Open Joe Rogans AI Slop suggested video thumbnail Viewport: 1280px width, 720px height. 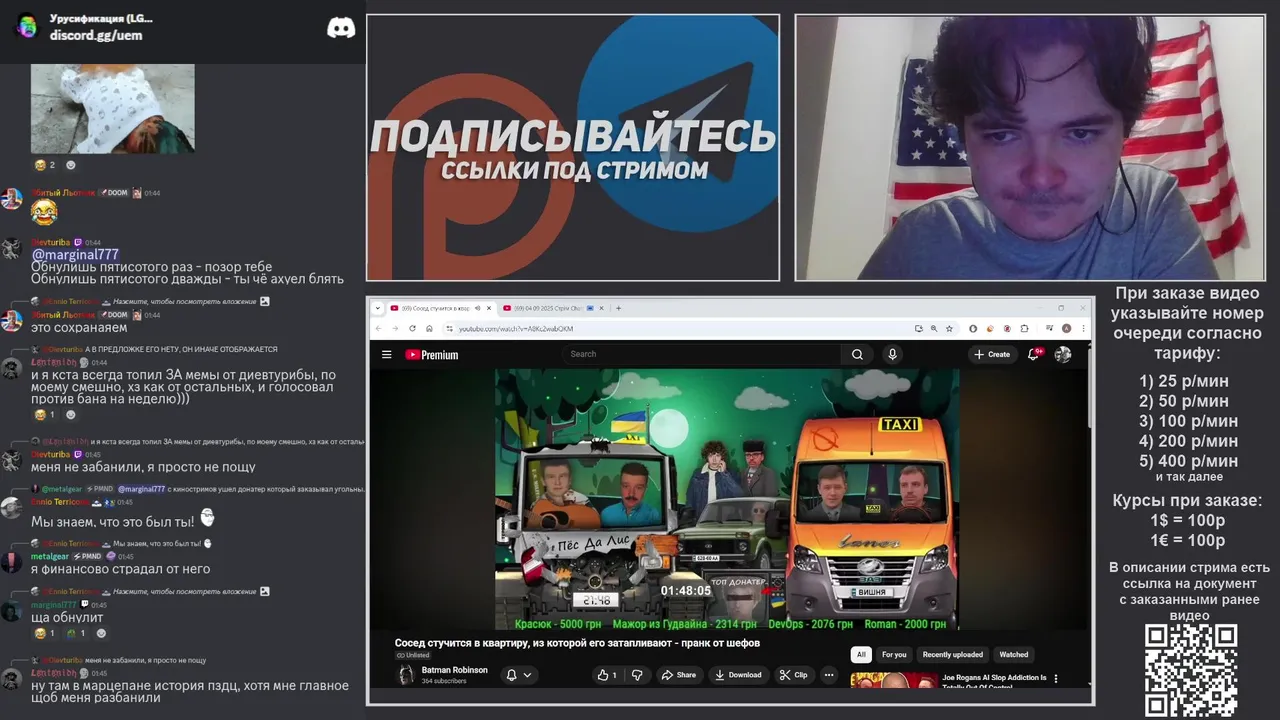(x=893, y=680)
